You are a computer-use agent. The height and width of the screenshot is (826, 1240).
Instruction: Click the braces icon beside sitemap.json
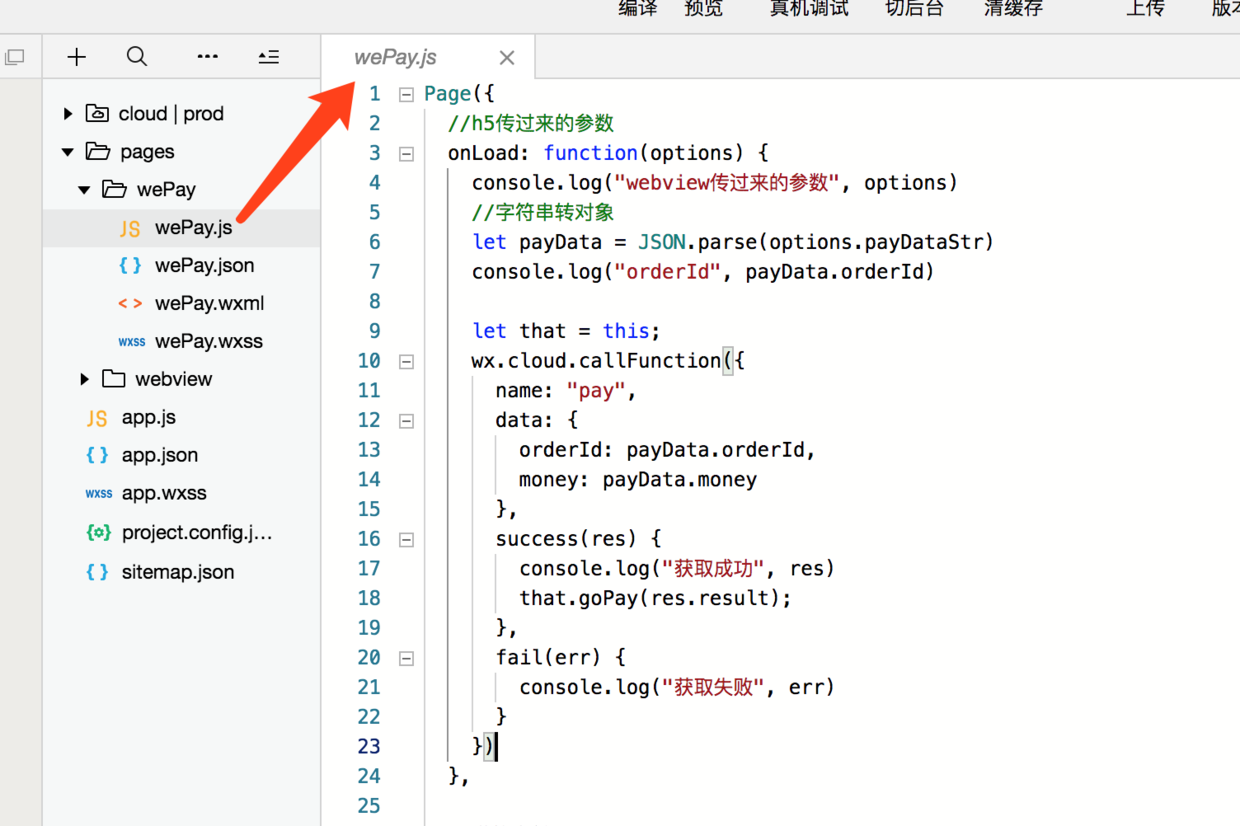pos(97,572)
